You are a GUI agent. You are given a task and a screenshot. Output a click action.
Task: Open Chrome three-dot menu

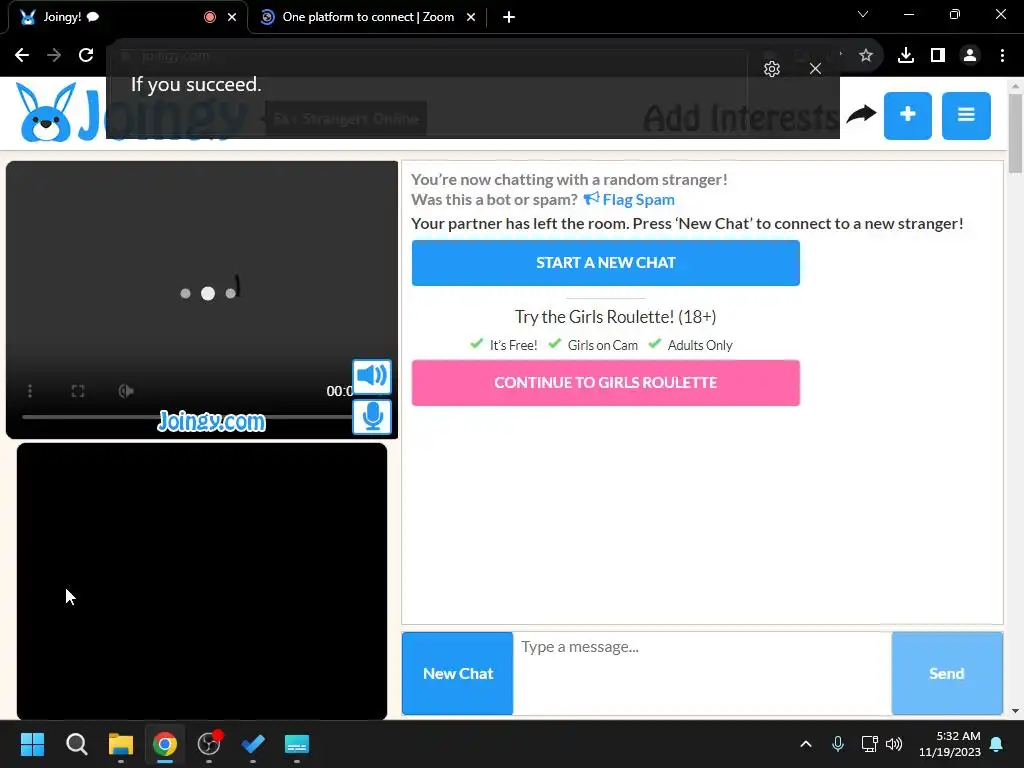[x=1002, y=55]
